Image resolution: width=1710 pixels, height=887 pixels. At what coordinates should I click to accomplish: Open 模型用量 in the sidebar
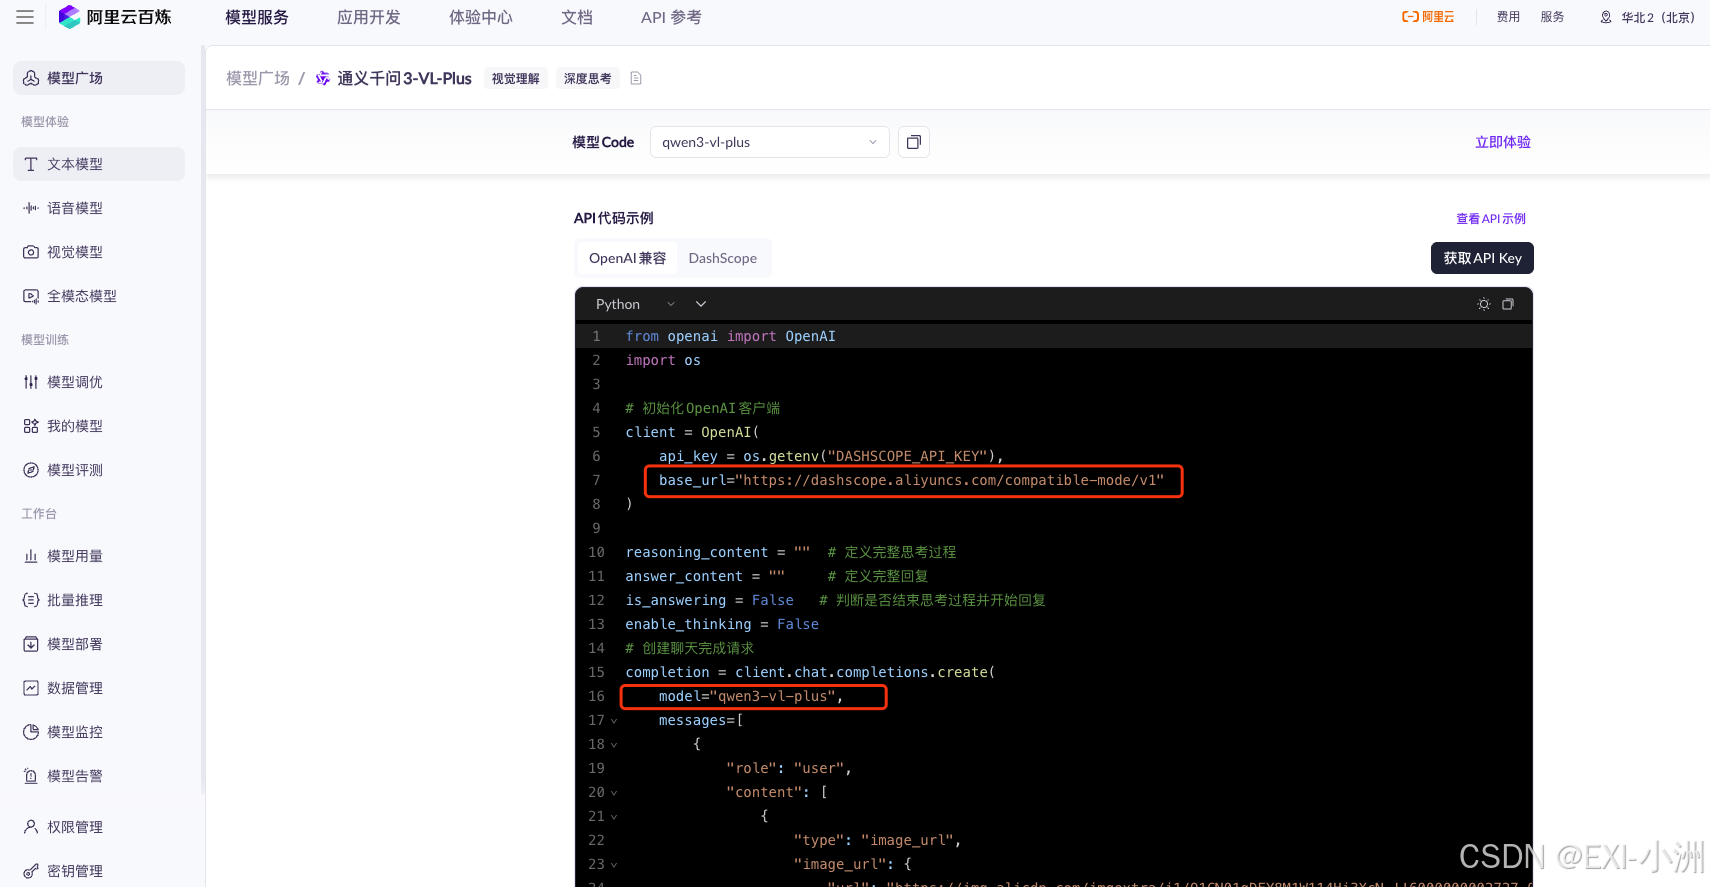click(99, 556)
